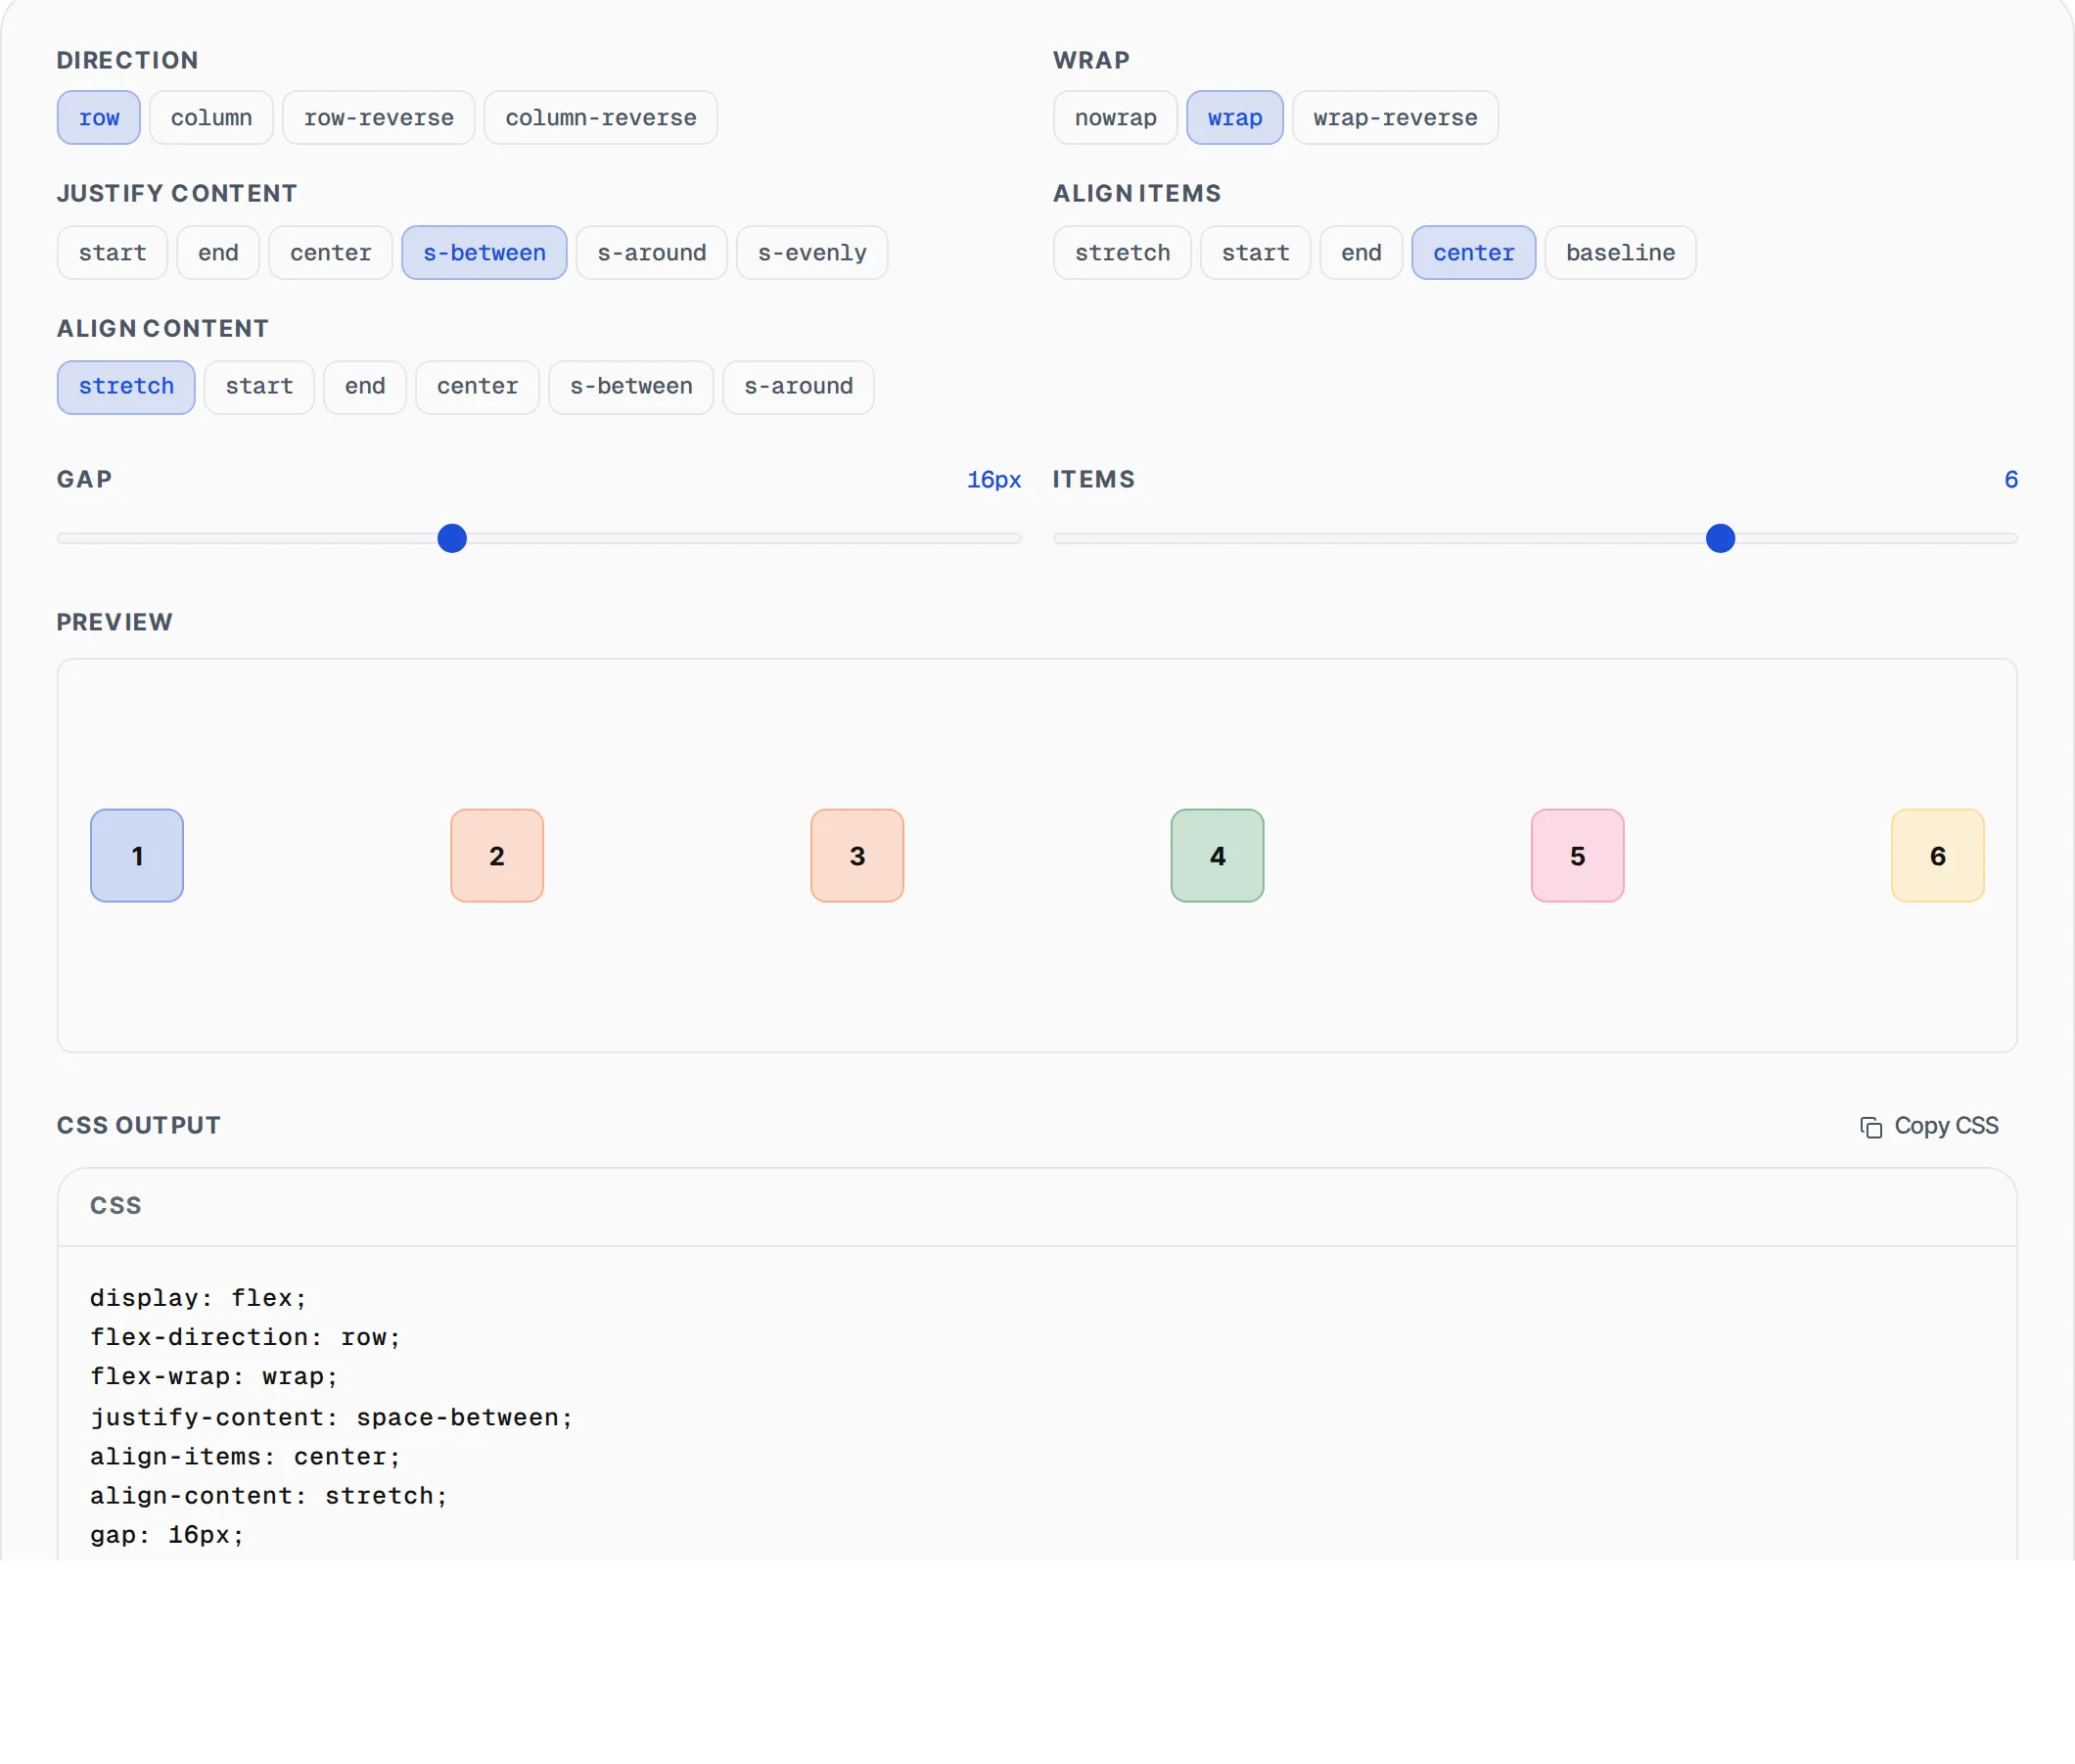Click the 'display: flex;' code line
The image size is (2075, 1764).
[x=198, y=1299]
